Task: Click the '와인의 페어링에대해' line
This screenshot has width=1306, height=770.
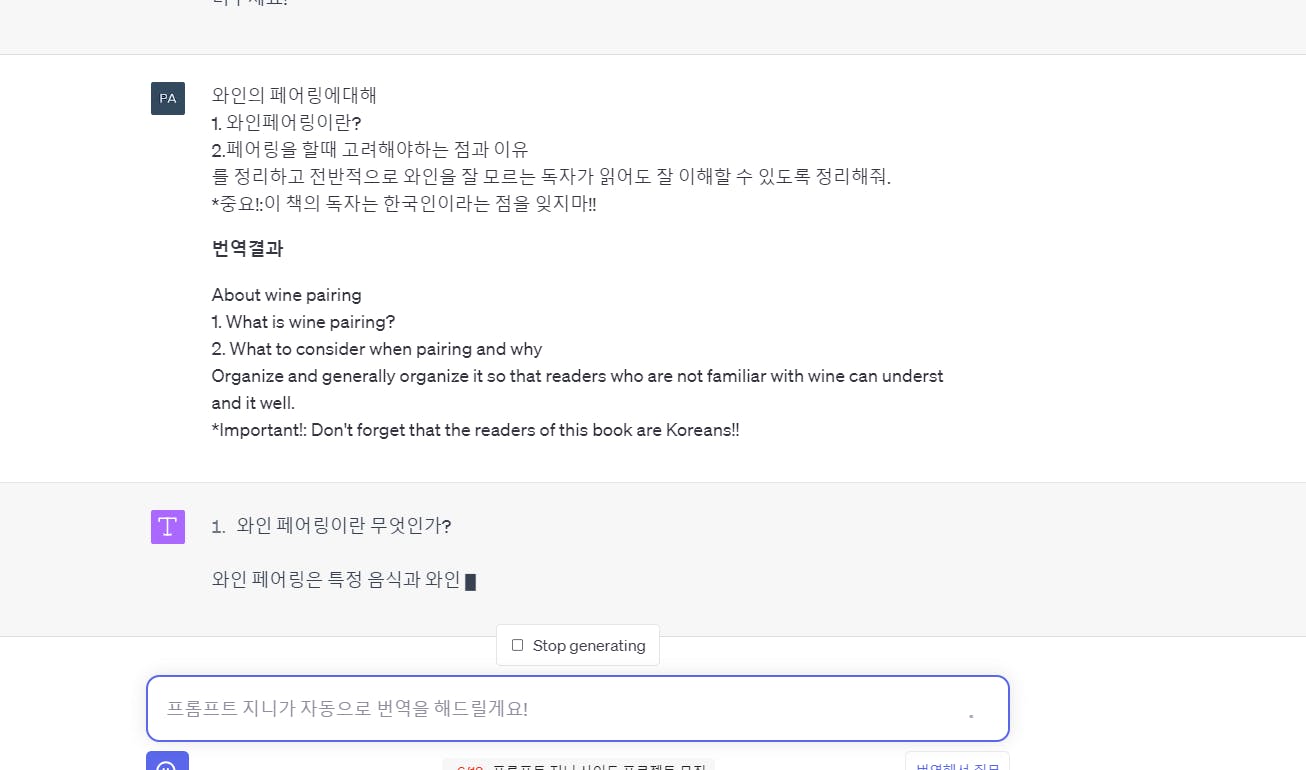Action: 295,95
